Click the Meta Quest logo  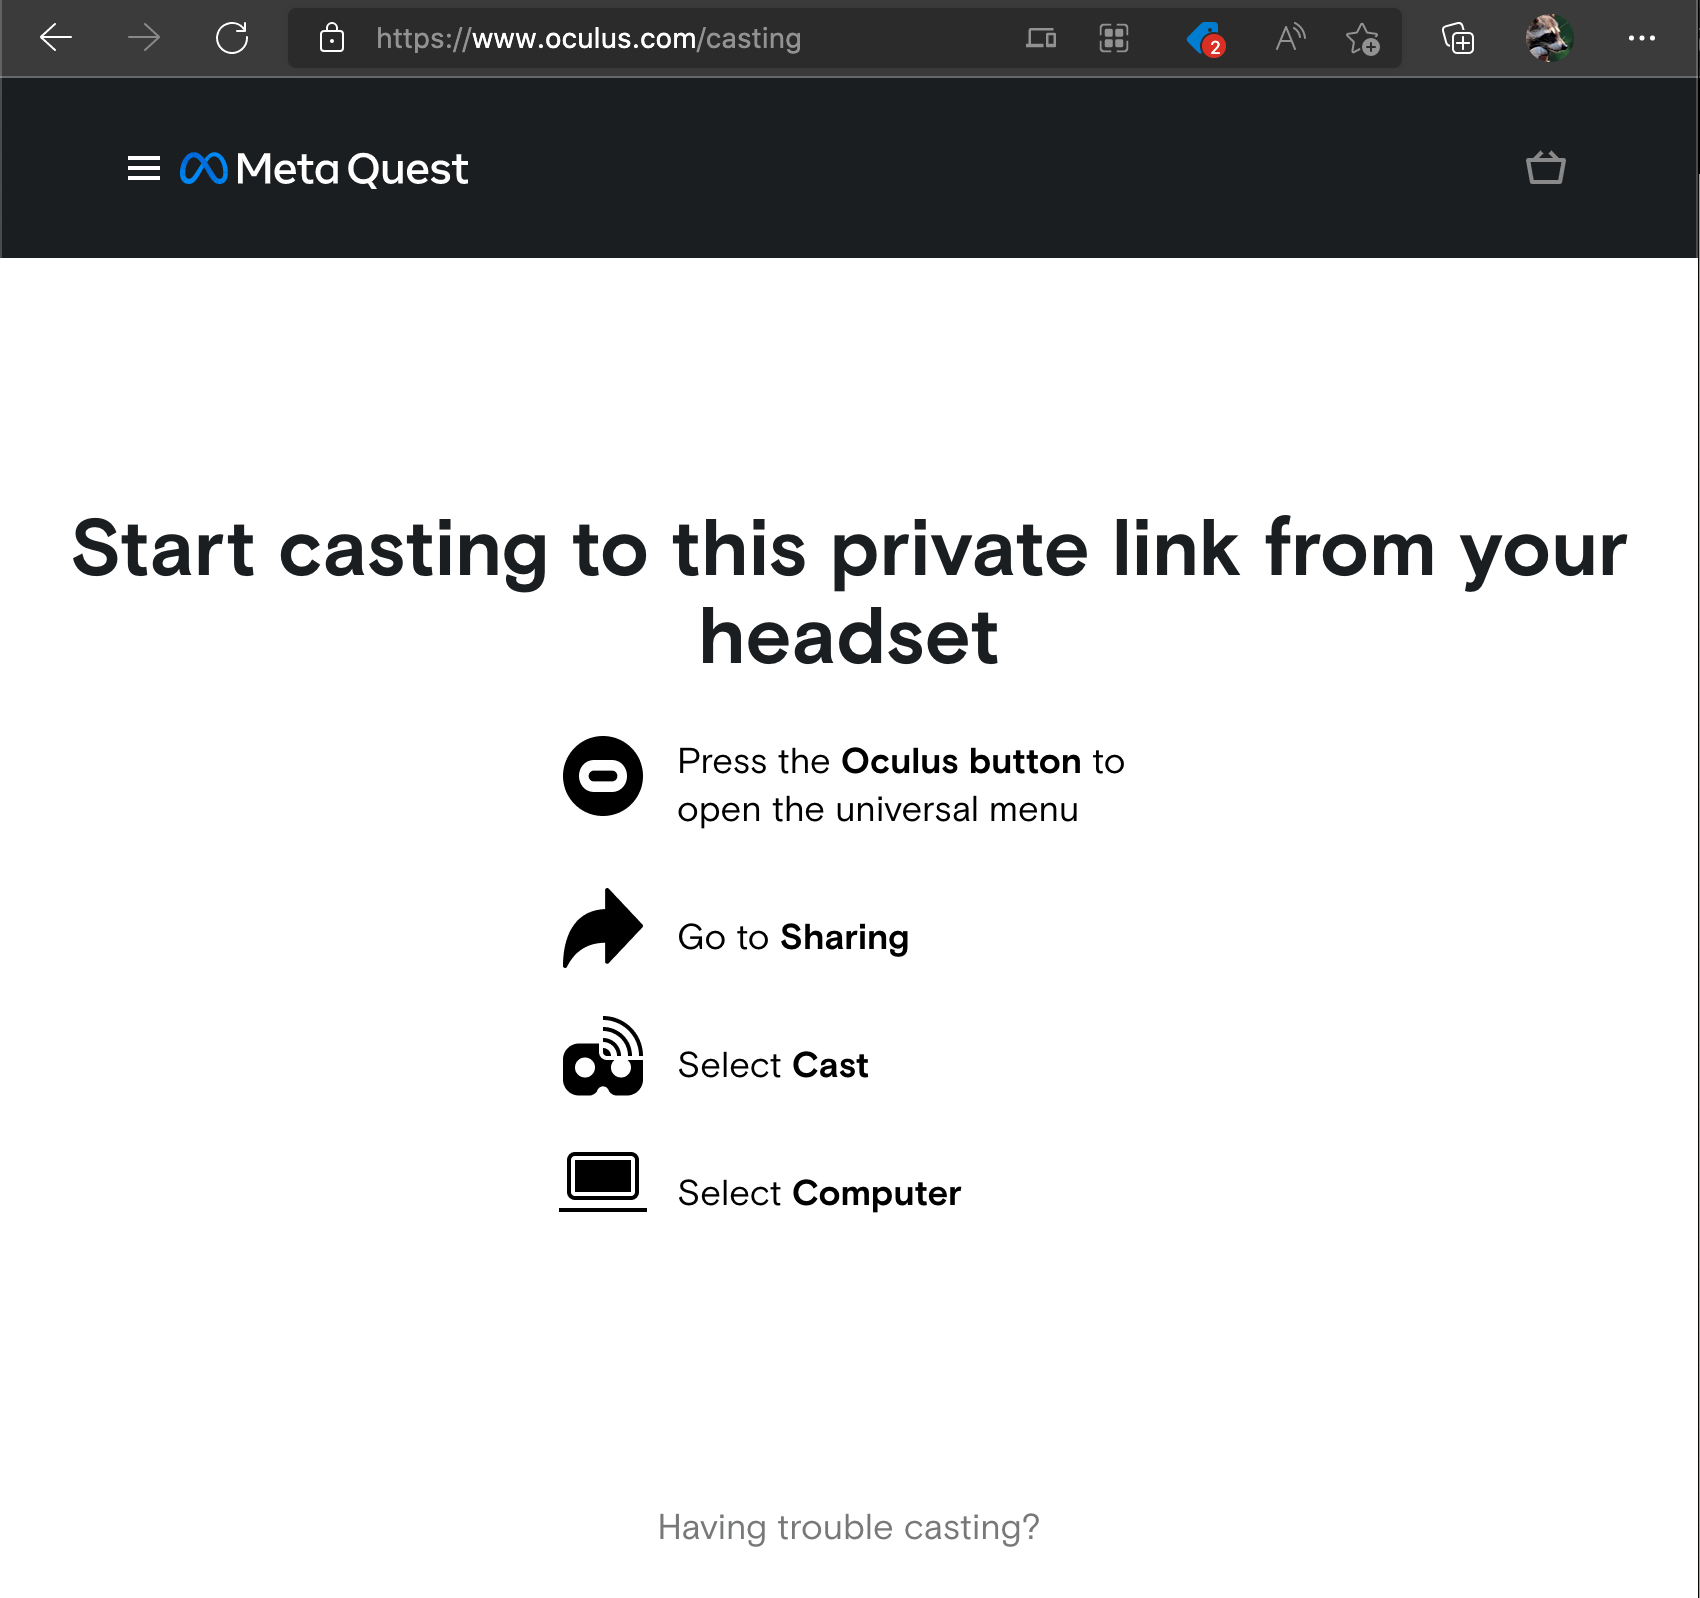tap(324, 168)
